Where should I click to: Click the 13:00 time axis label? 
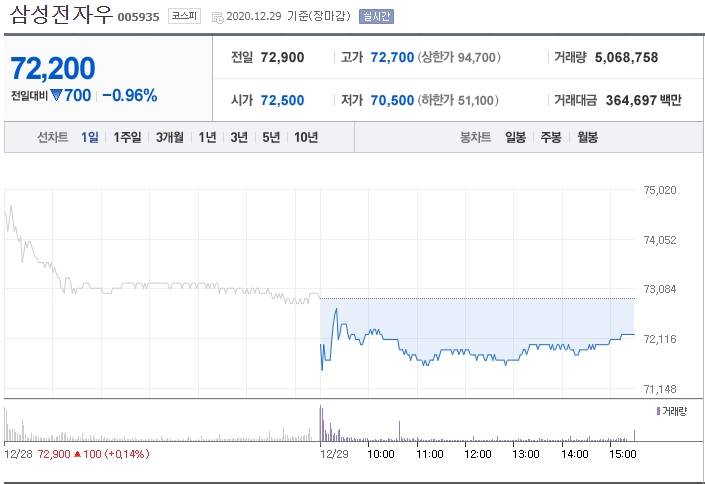526,454
